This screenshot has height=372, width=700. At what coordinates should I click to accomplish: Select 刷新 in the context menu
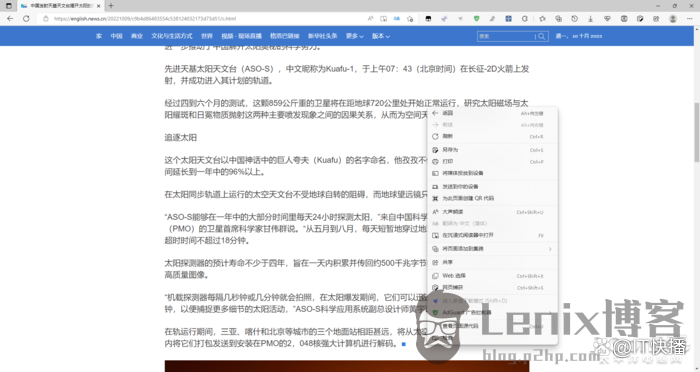pyautogui.click(x=492, y=136)
